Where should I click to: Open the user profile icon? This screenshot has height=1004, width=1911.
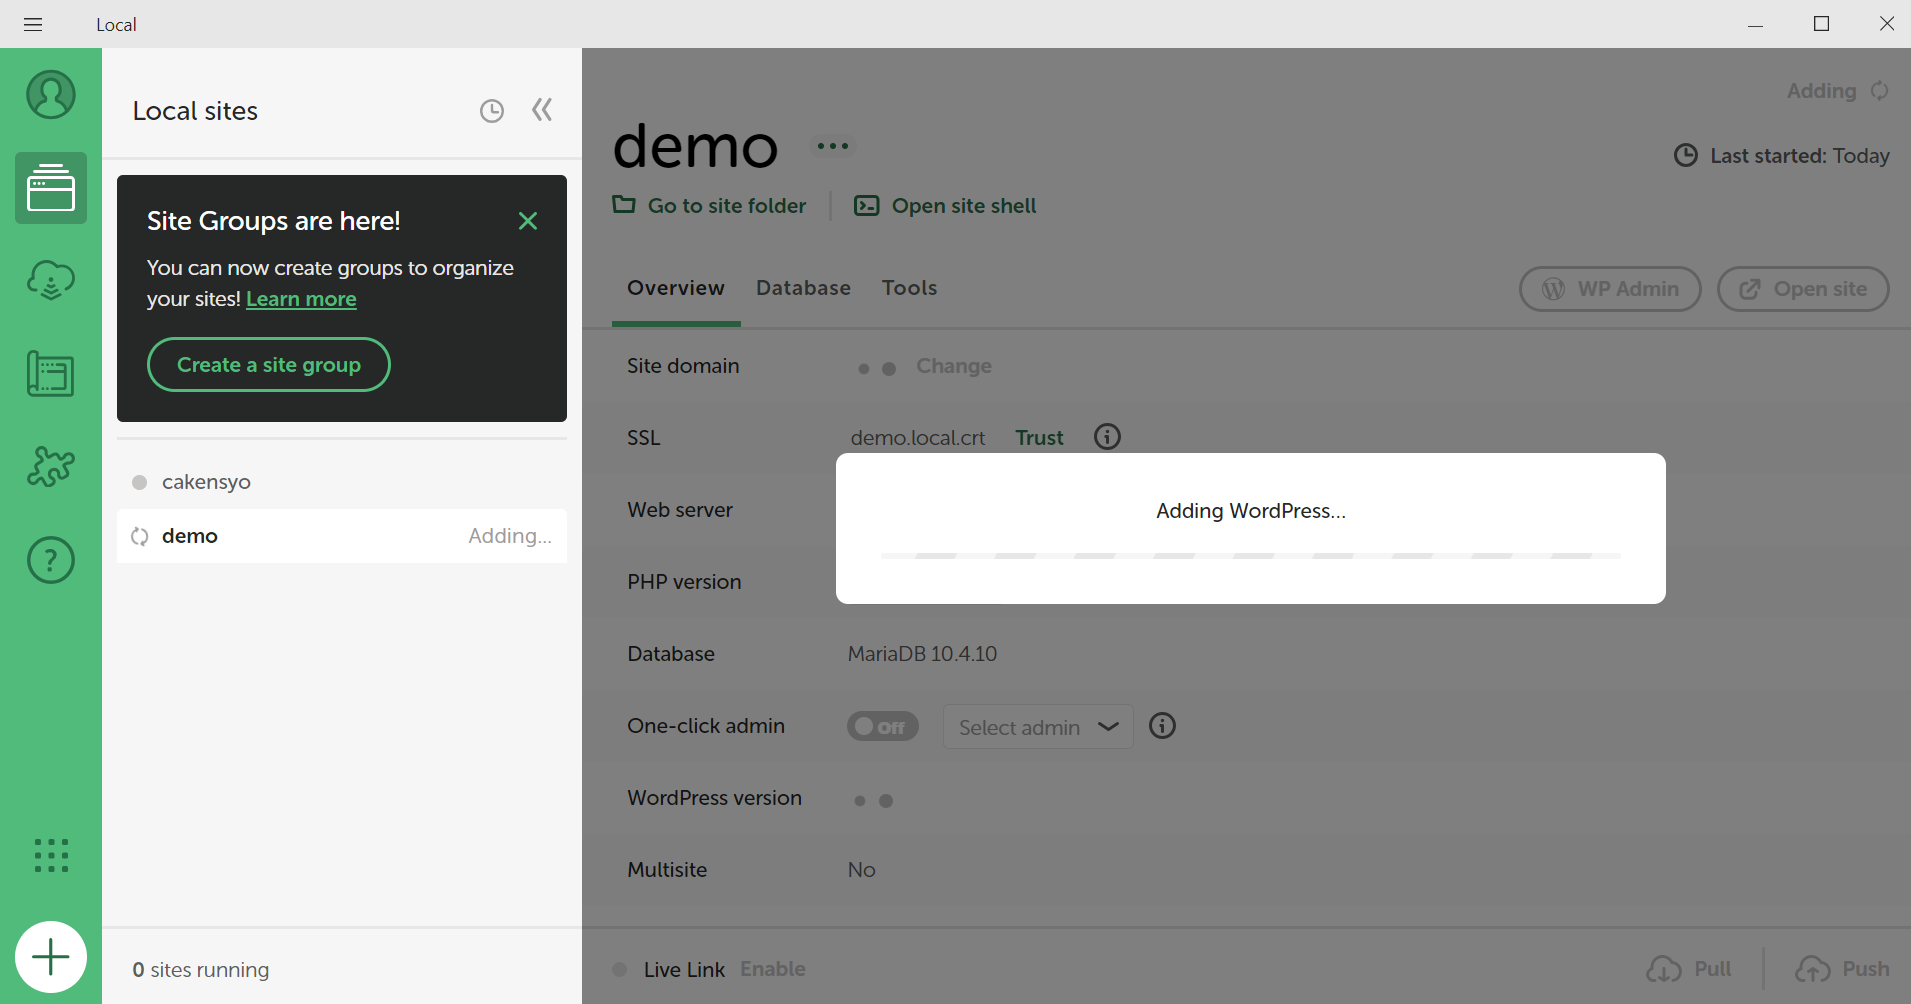coord(50,94)
